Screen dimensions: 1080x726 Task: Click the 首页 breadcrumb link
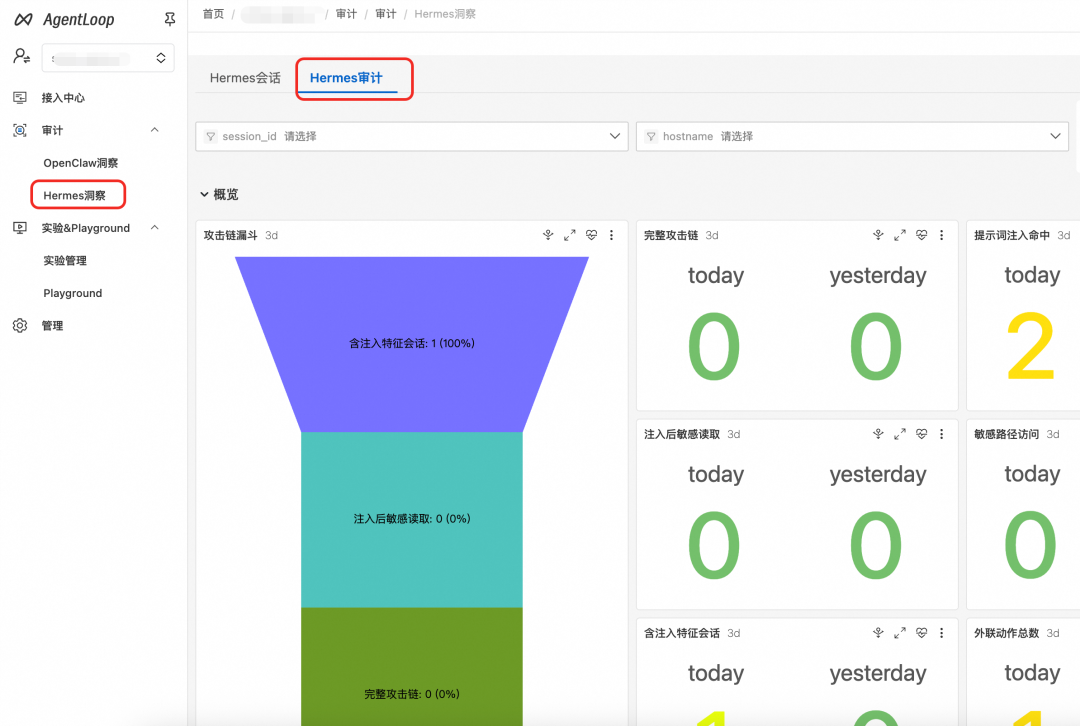213,14
